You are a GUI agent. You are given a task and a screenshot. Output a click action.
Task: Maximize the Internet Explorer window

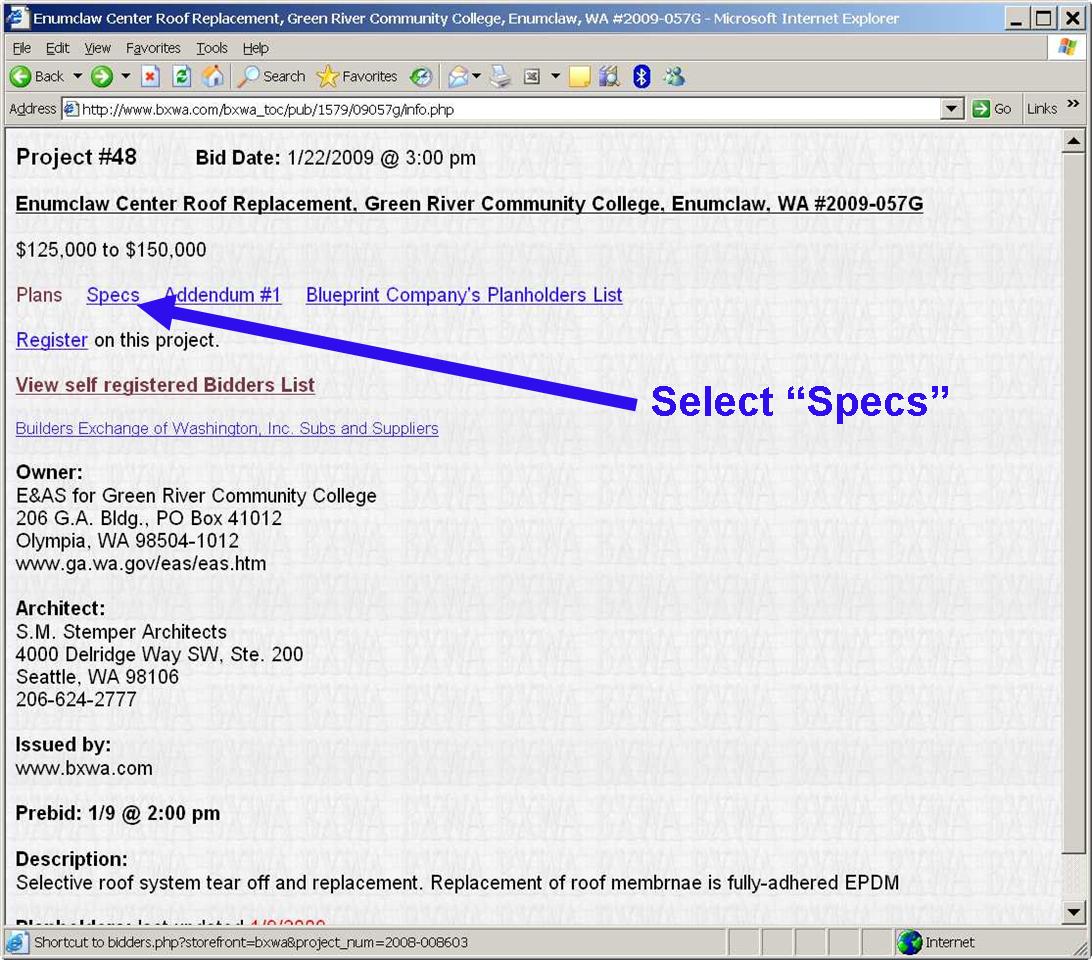[x=1043, y=18]
